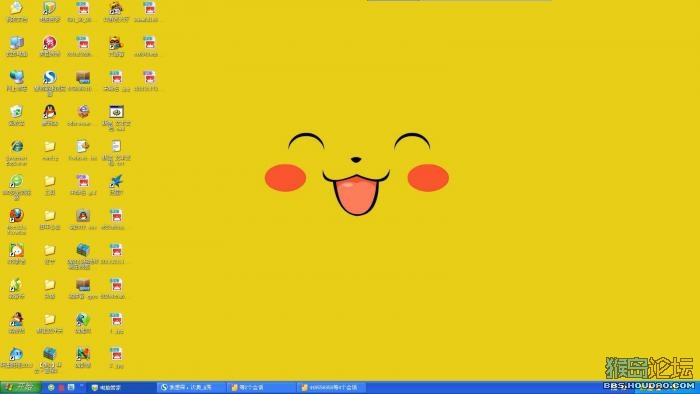Launch the QQ penguin shortcut
The width and height of the screenshot is (700, 394).
pos(50,112)
